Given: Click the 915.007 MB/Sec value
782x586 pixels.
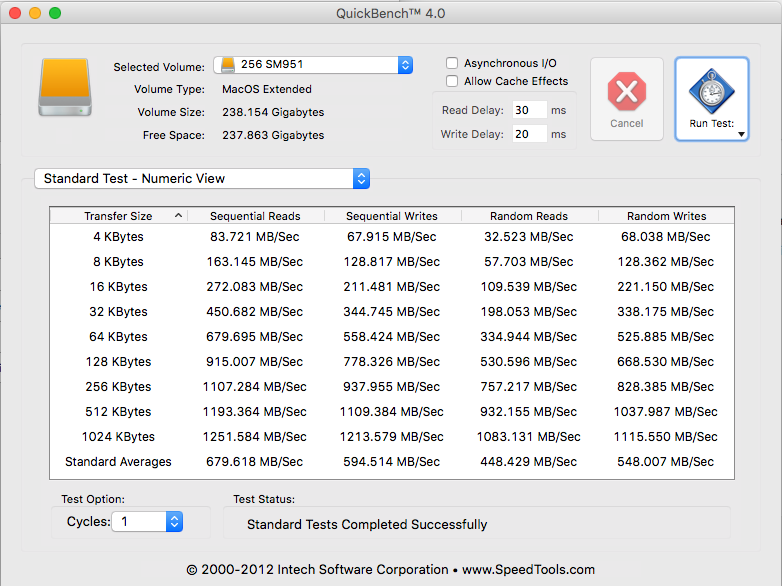Looking at the screenshot, I should tap(255, 362).
